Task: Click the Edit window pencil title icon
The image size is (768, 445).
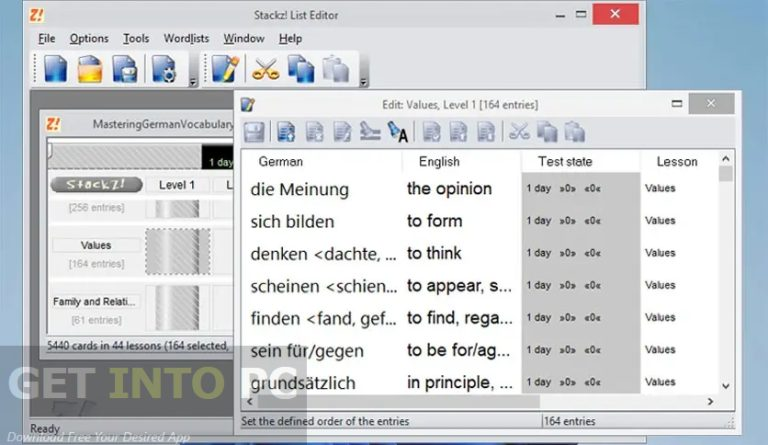Action: (248, 104)
